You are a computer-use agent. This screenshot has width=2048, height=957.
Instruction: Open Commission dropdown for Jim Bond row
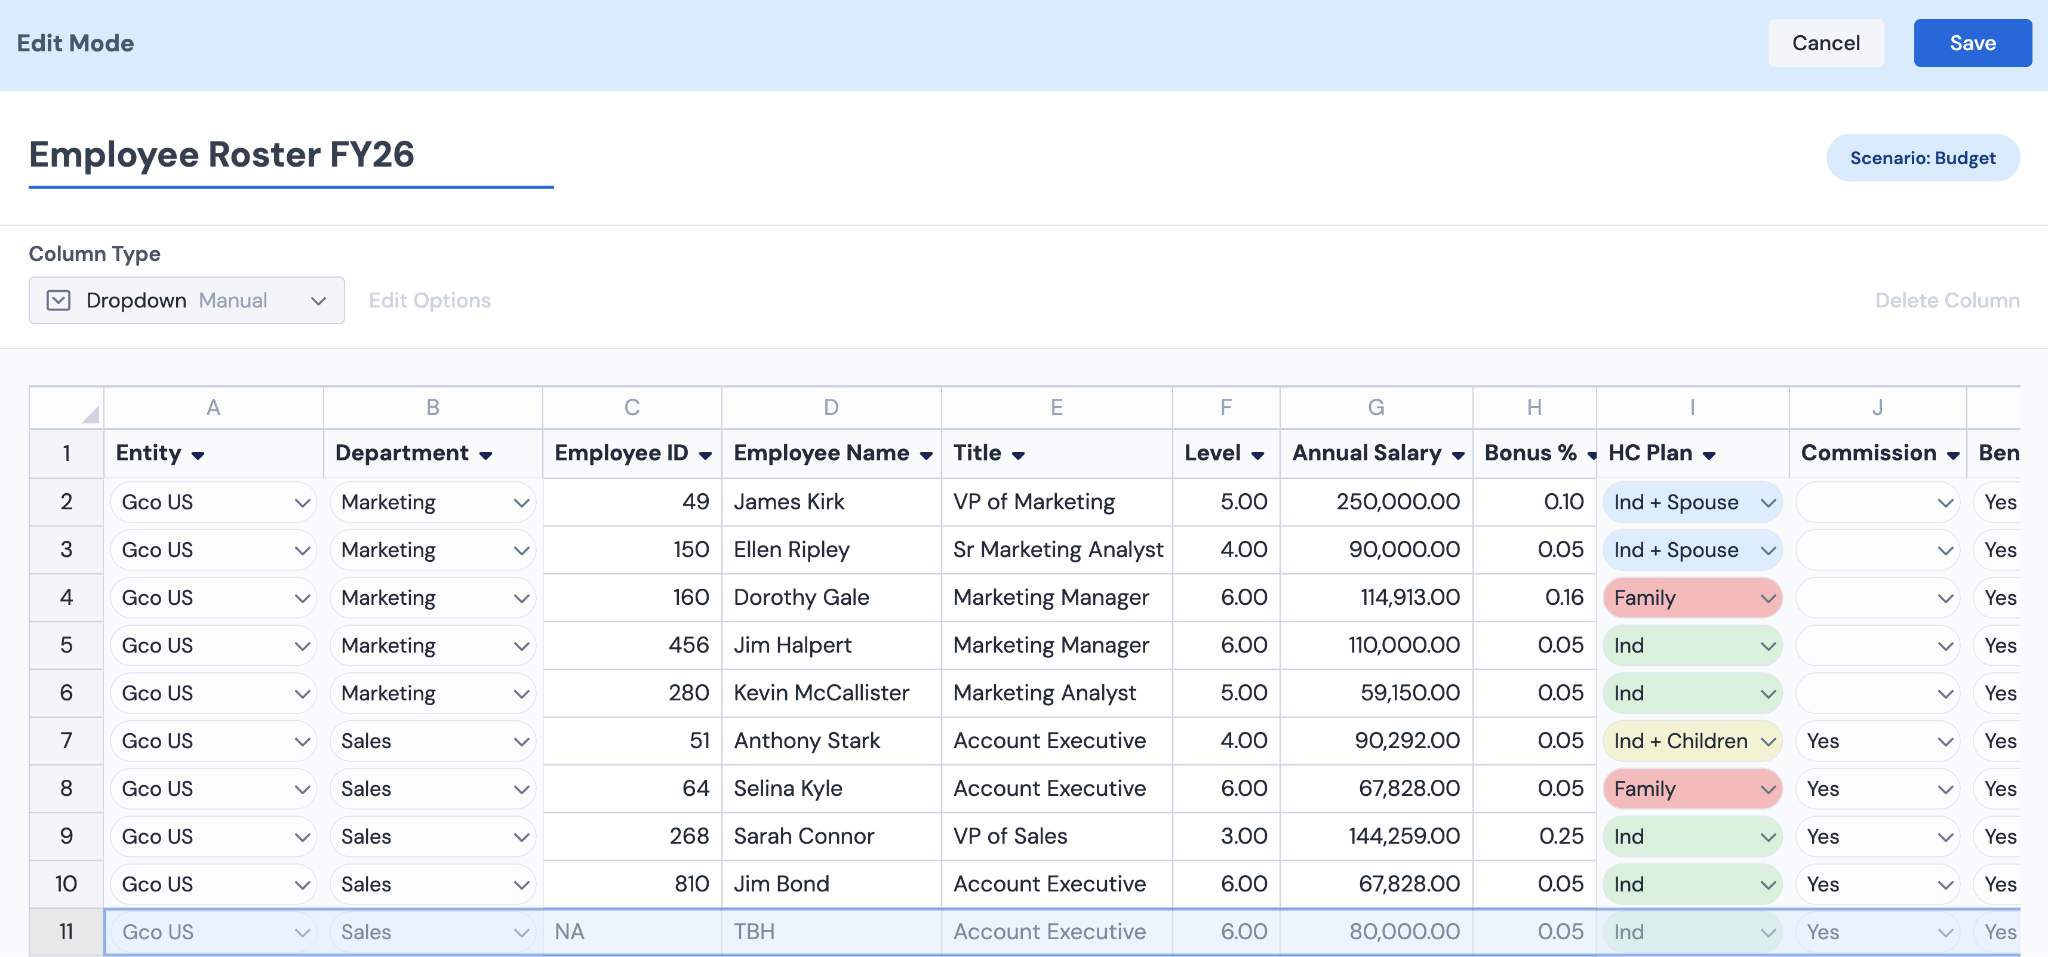(x=1877, y=884)
